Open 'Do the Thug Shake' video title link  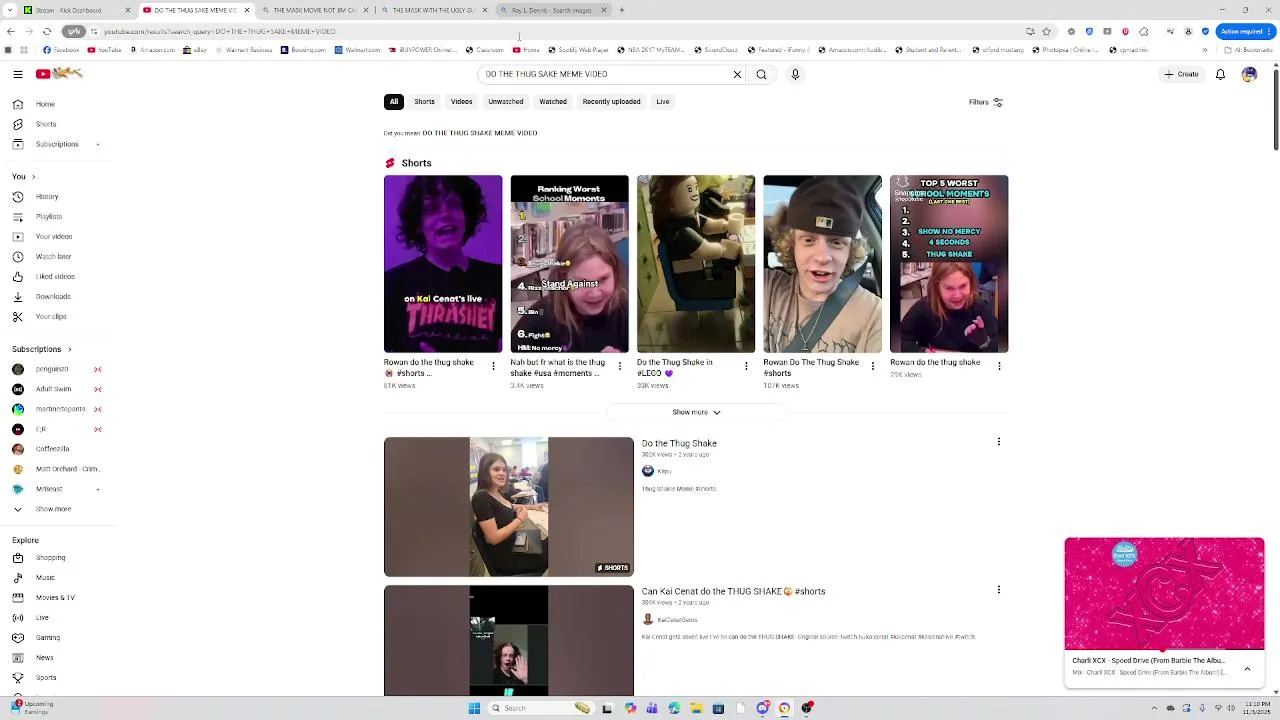coord(679,443)
